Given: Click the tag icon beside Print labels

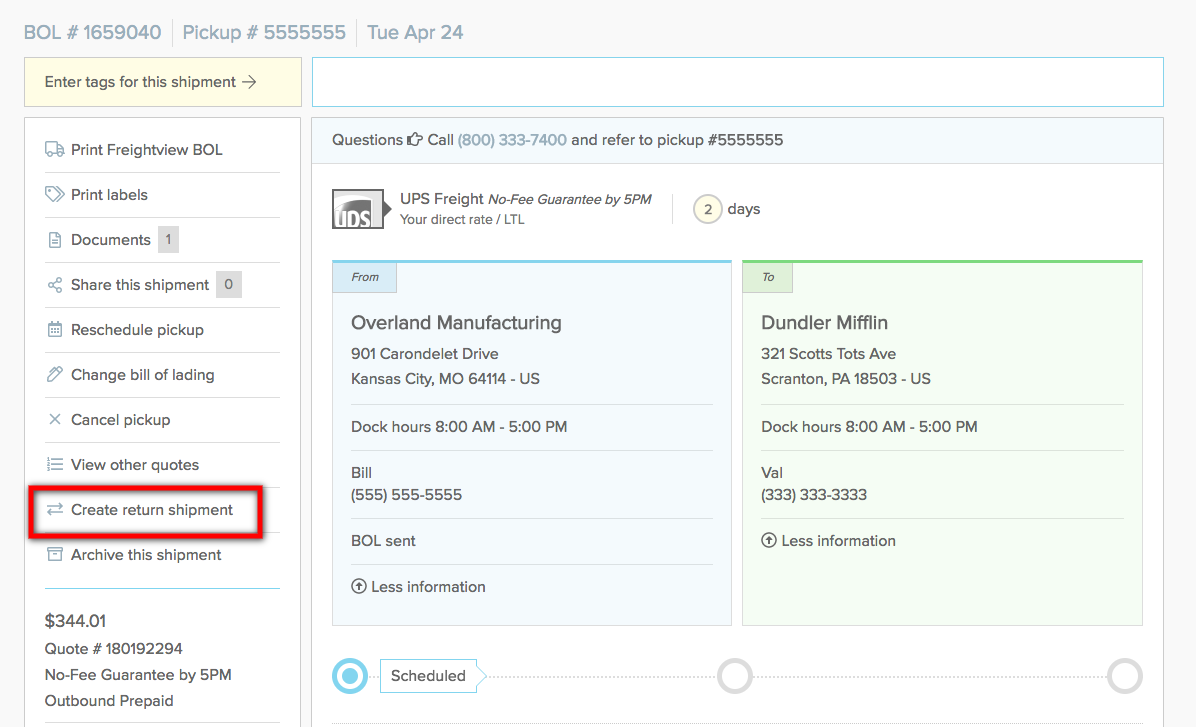Looking at the screenshot, I should pos(54,195).
